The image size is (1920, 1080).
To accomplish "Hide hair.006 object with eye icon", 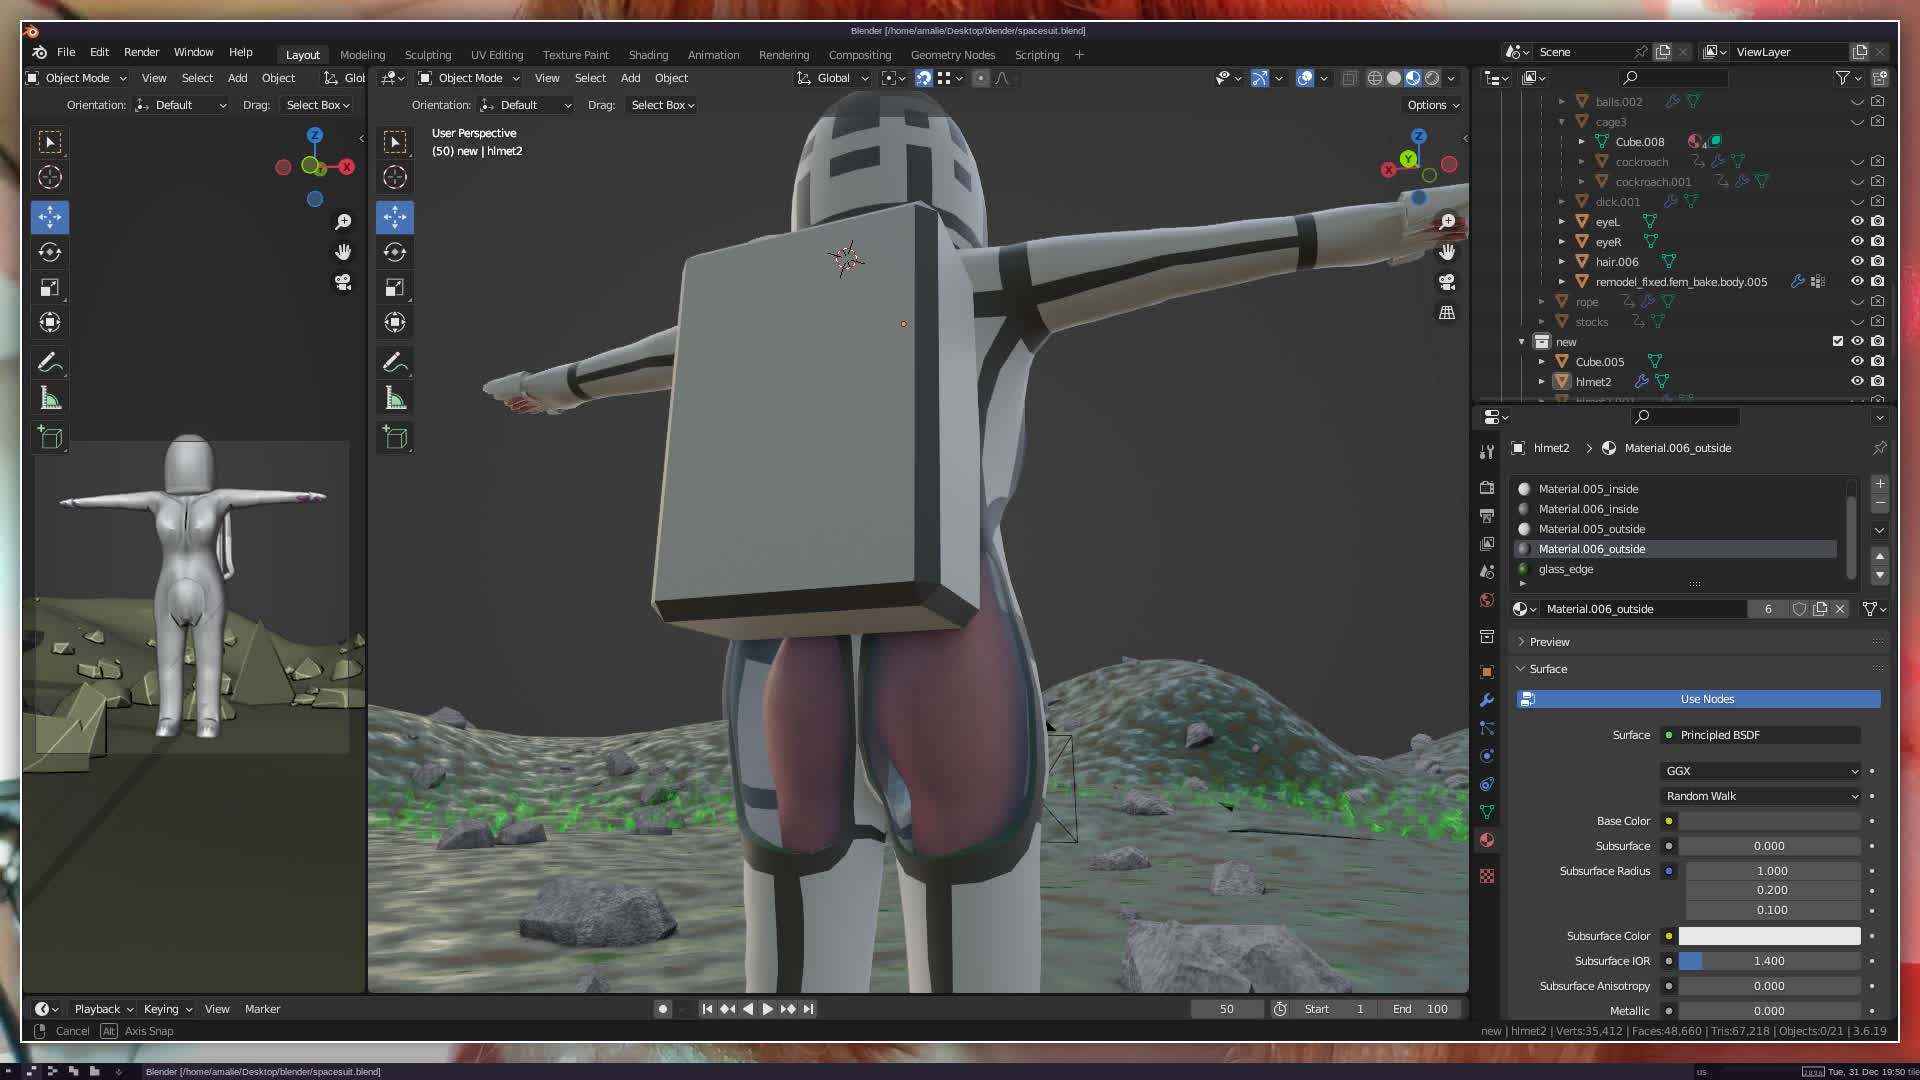I will pos(1857,261).
